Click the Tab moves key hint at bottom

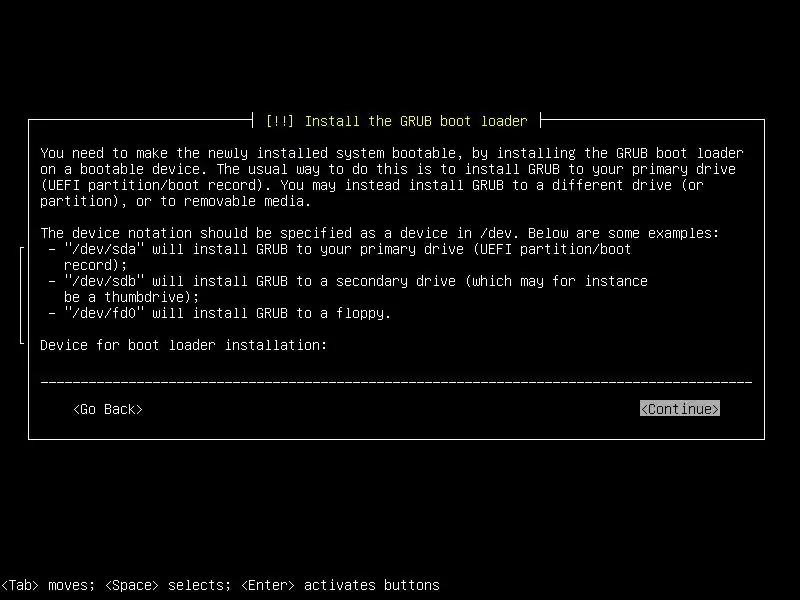point(47,585)
